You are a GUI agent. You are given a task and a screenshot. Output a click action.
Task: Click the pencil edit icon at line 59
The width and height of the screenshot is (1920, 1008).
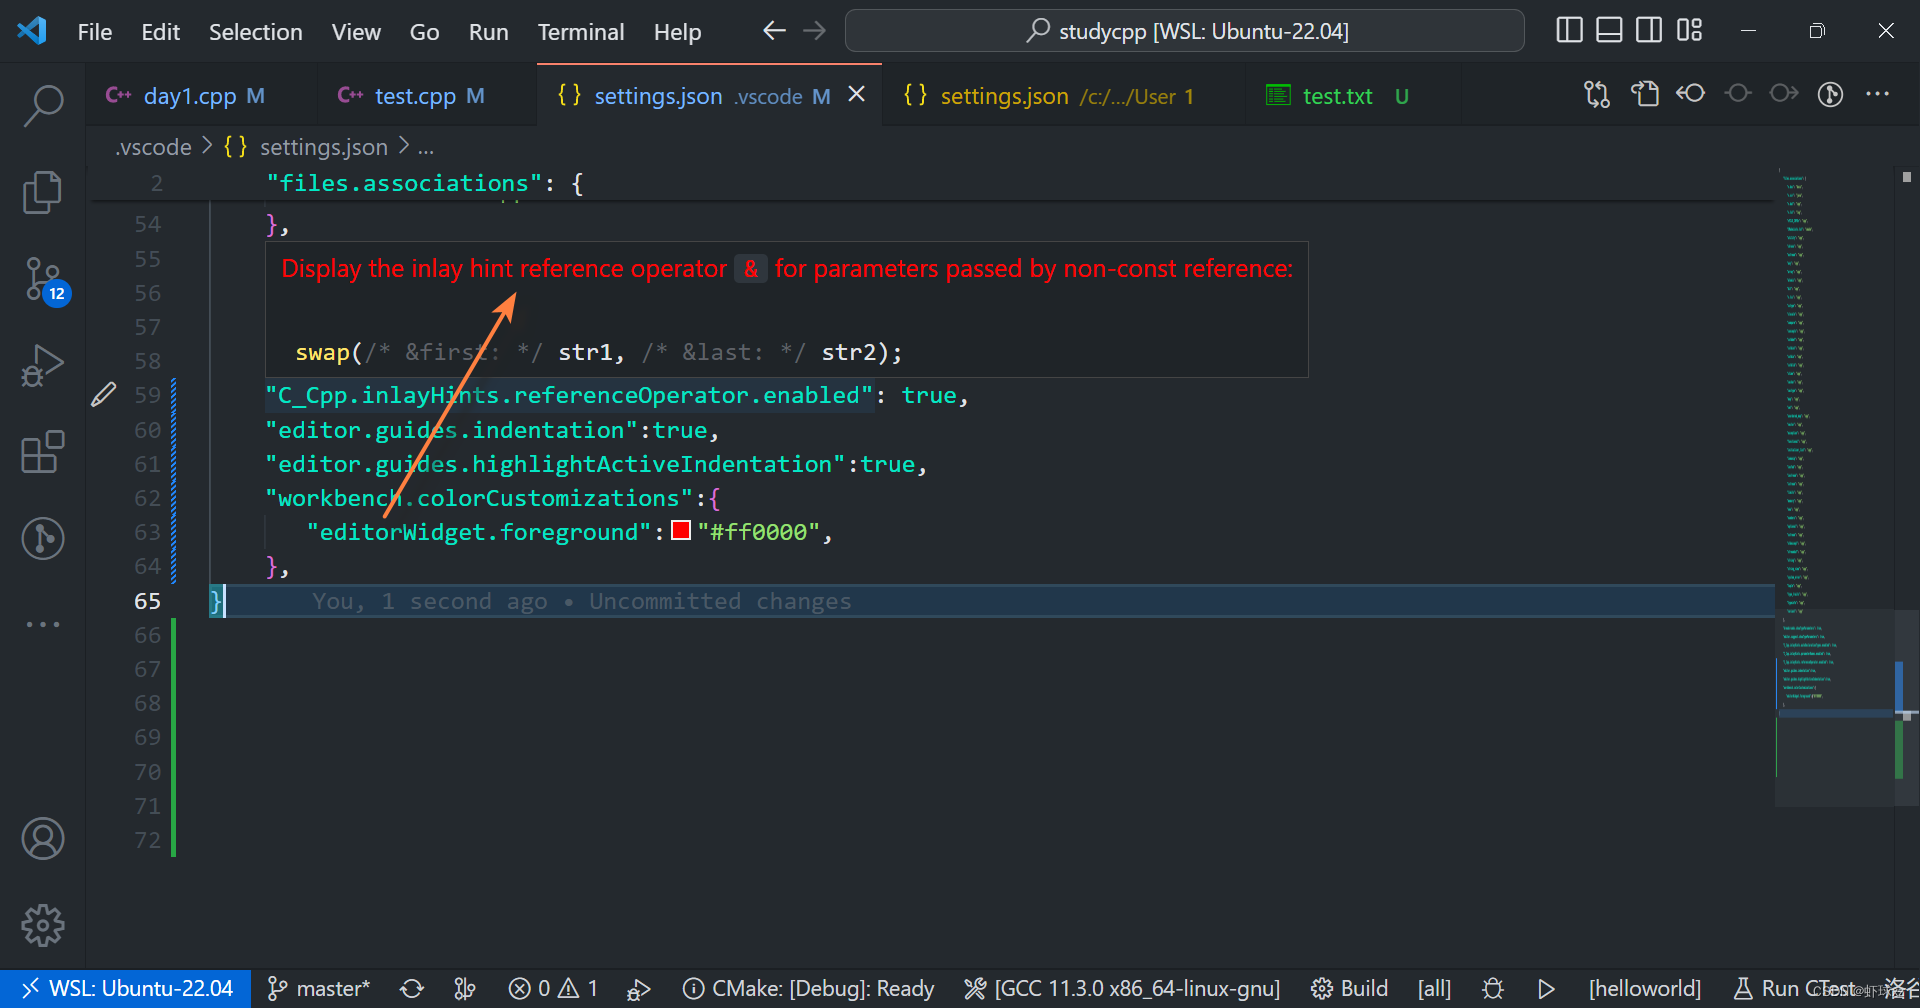coord(104,395)
